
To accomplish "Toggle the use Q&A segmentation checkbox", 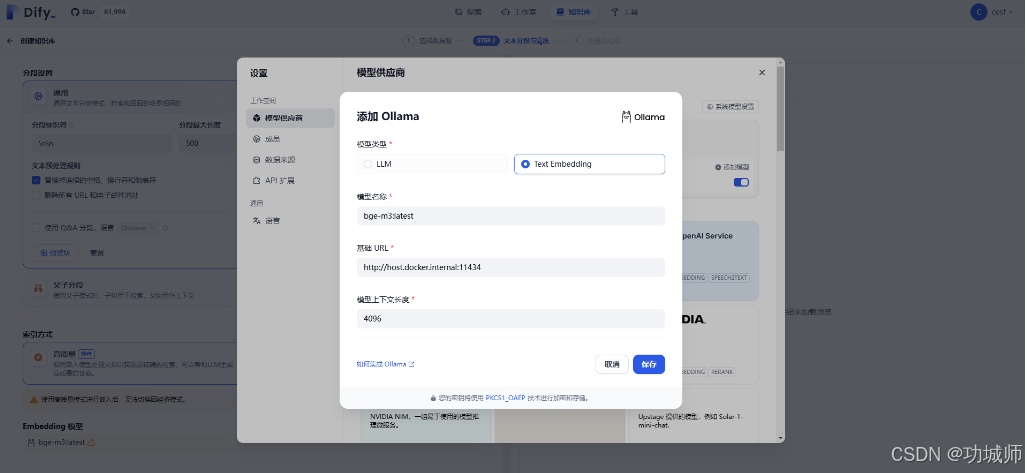I will point(36,228).
